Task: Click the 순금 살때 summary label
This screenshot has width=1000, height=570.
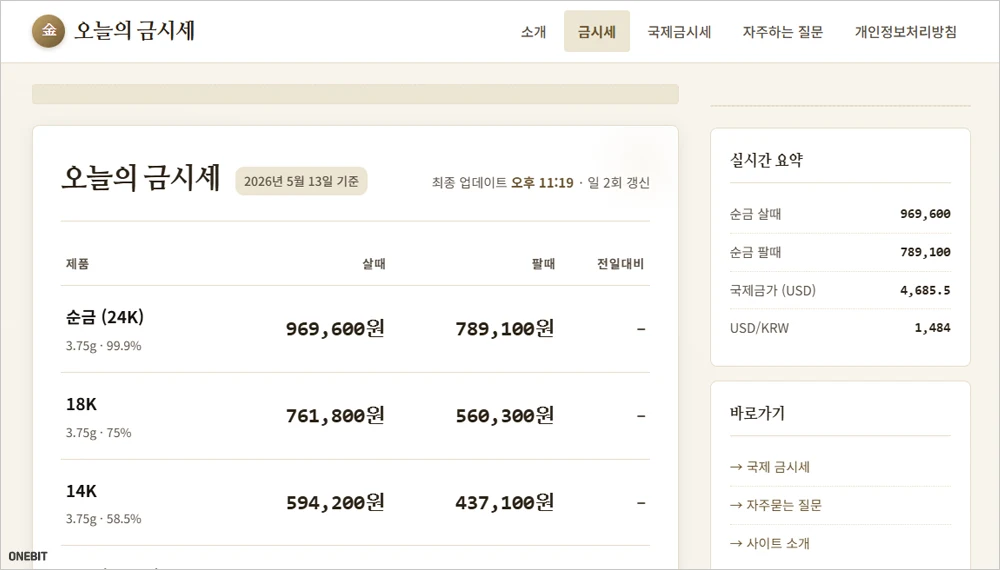Action: (x=755, y=214)
